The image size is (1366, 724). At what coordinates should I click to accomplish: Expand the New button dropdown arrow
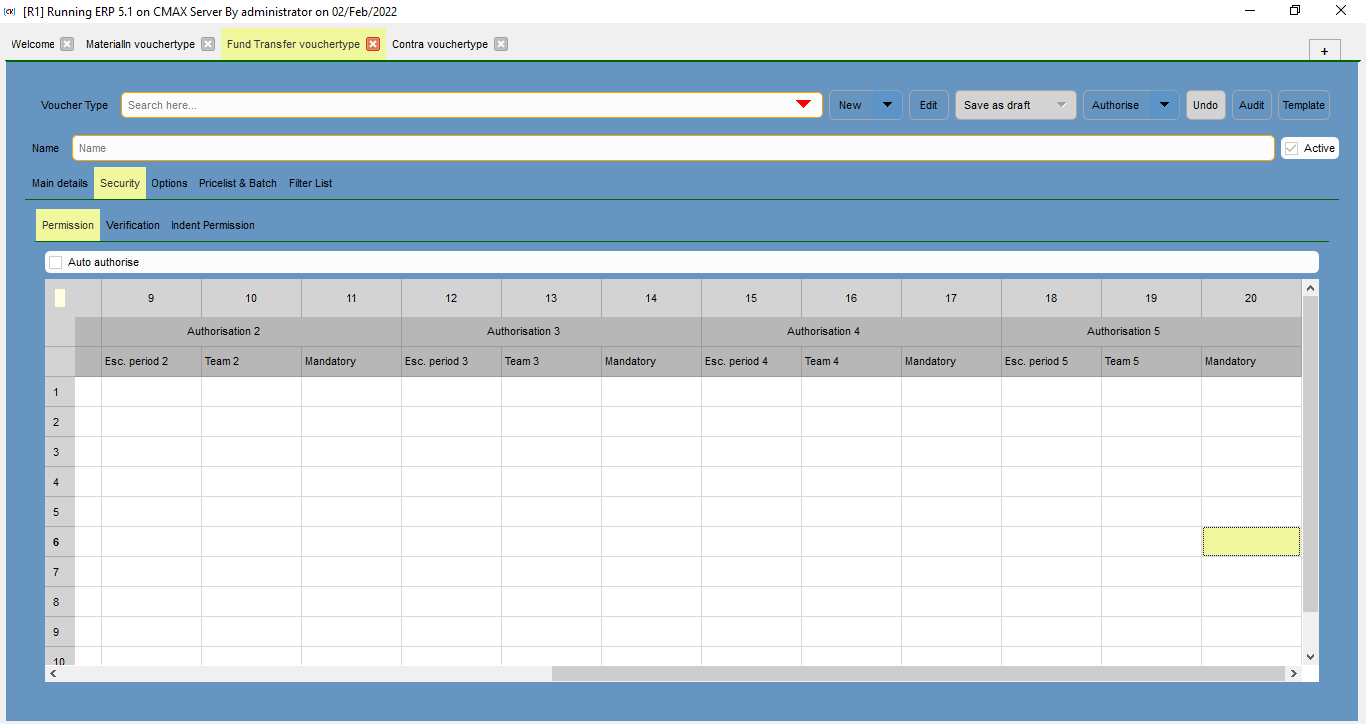(887, 105)
